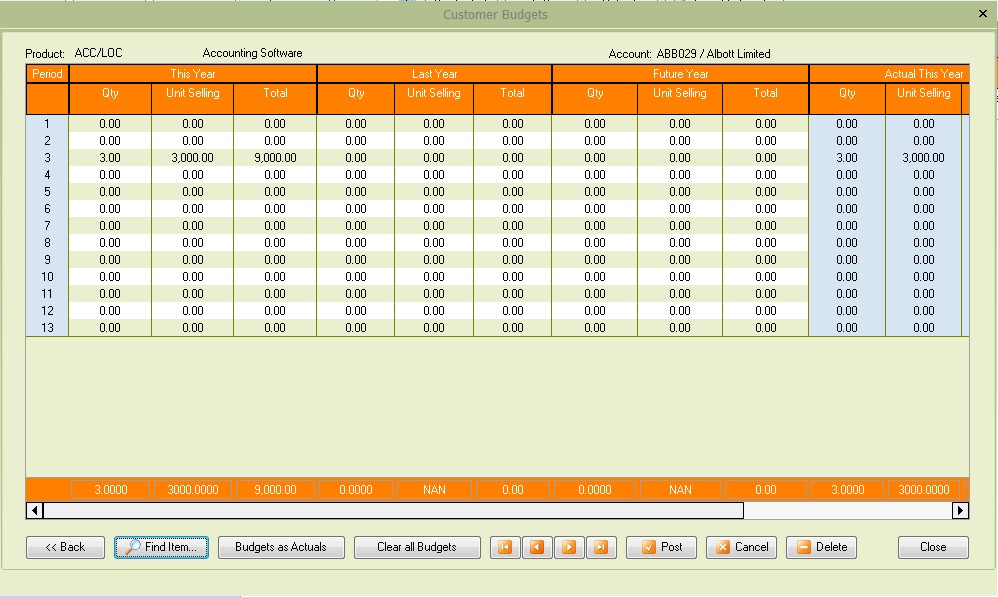Screen dimensions: 998x597
Task: Click the Find Item magnifier button
Action: click(x=162, y=547)
